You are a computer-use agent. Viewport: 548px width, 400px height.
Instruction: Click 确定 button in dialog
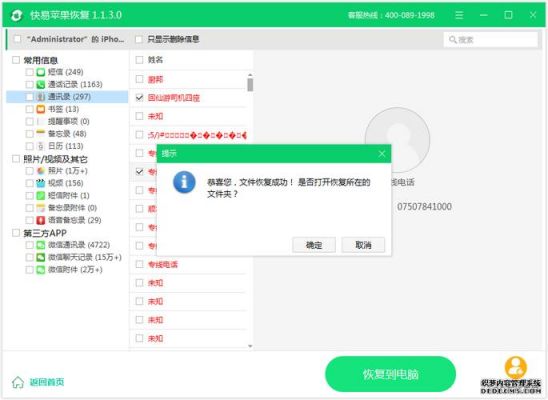coord(314,245)
